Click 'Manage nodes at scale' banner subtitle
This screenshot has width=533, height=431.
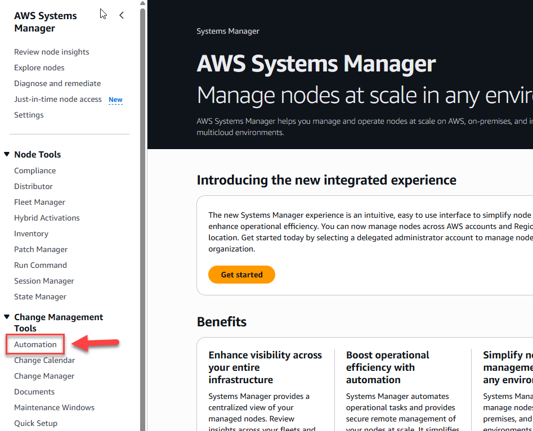[365, 95]
